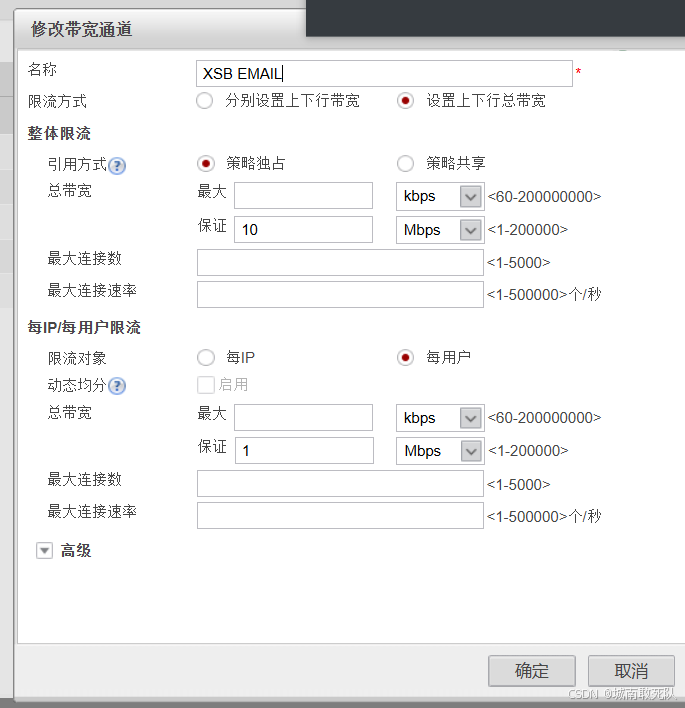The height and width of the screenshot is (708, 685).
Task: Focus the 名称 field containing XSB EMAIL
Action: (x=384, y=73)
